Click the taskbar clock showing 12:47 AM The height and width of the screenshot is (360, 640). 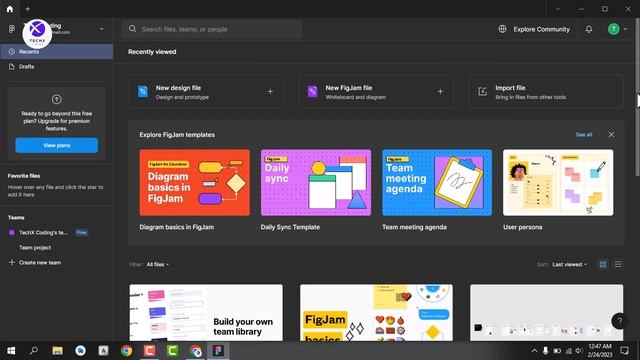[x=600, y=351]
